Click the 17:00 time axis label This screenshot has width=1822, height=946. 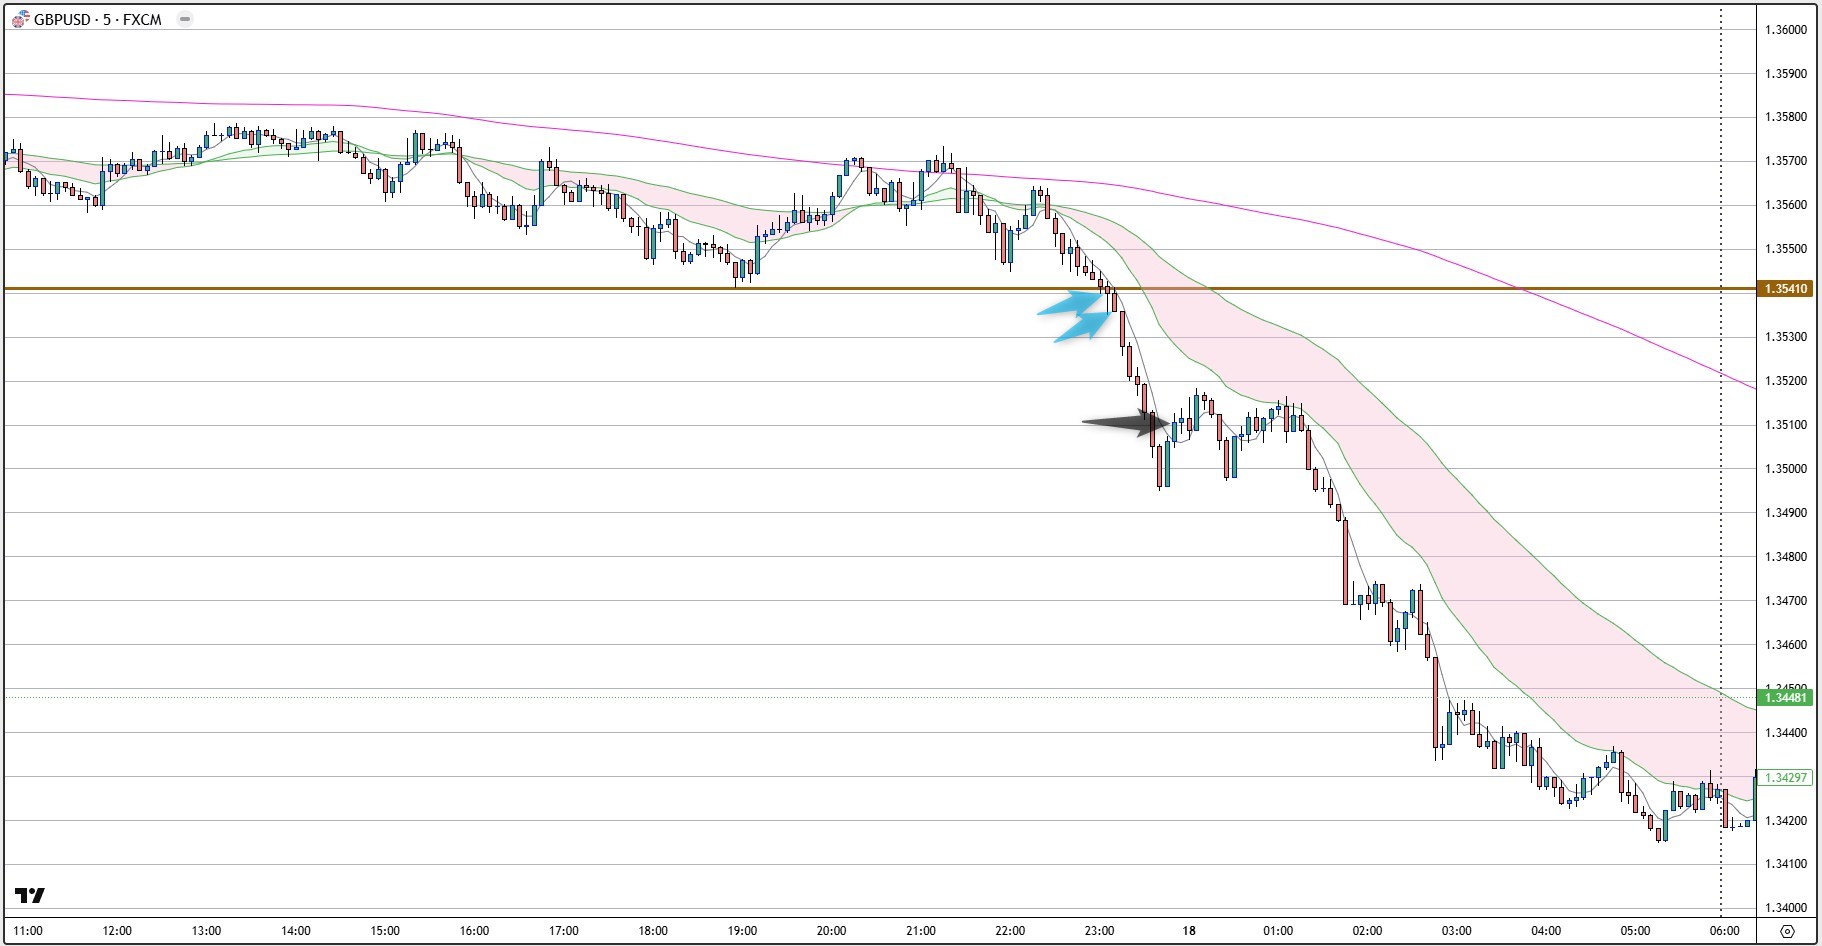point(564,931)
